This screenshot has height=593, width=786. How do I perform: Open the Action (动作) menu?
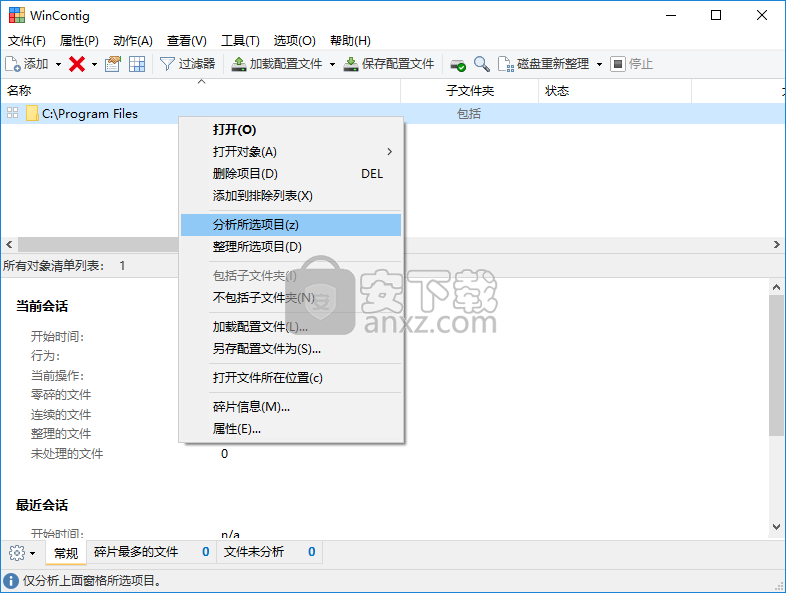133,41
